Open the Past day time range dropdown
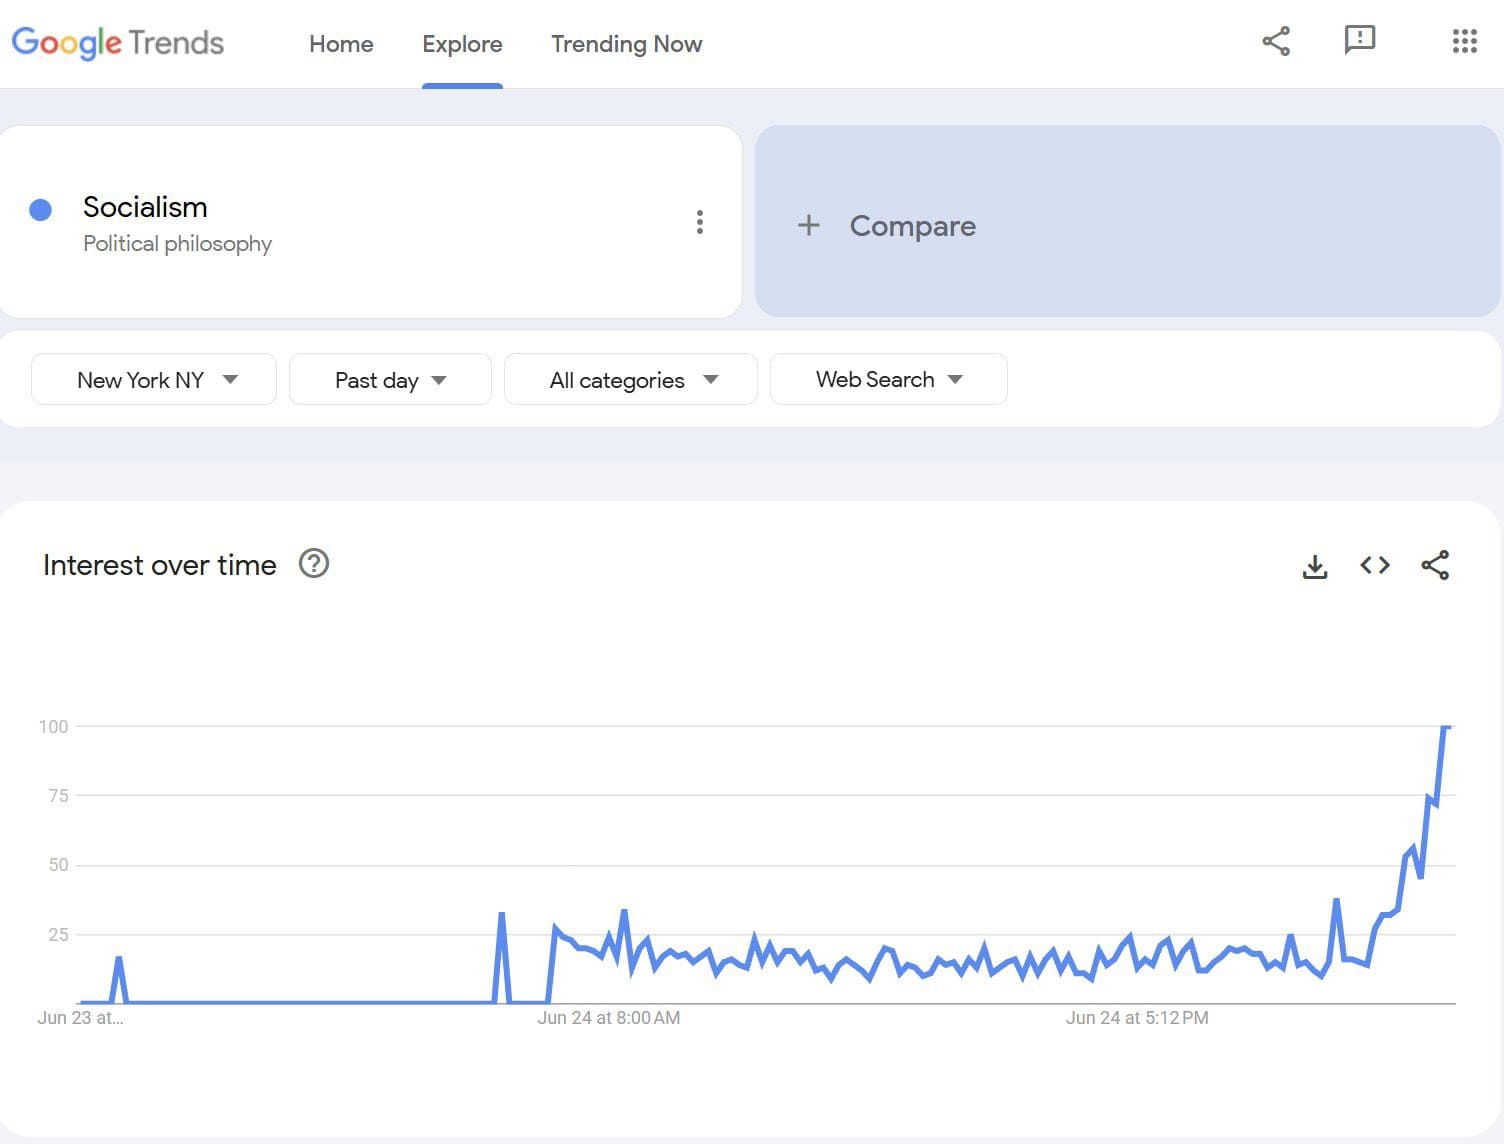The image size is (1504, 1144). (x=390, y=380)
